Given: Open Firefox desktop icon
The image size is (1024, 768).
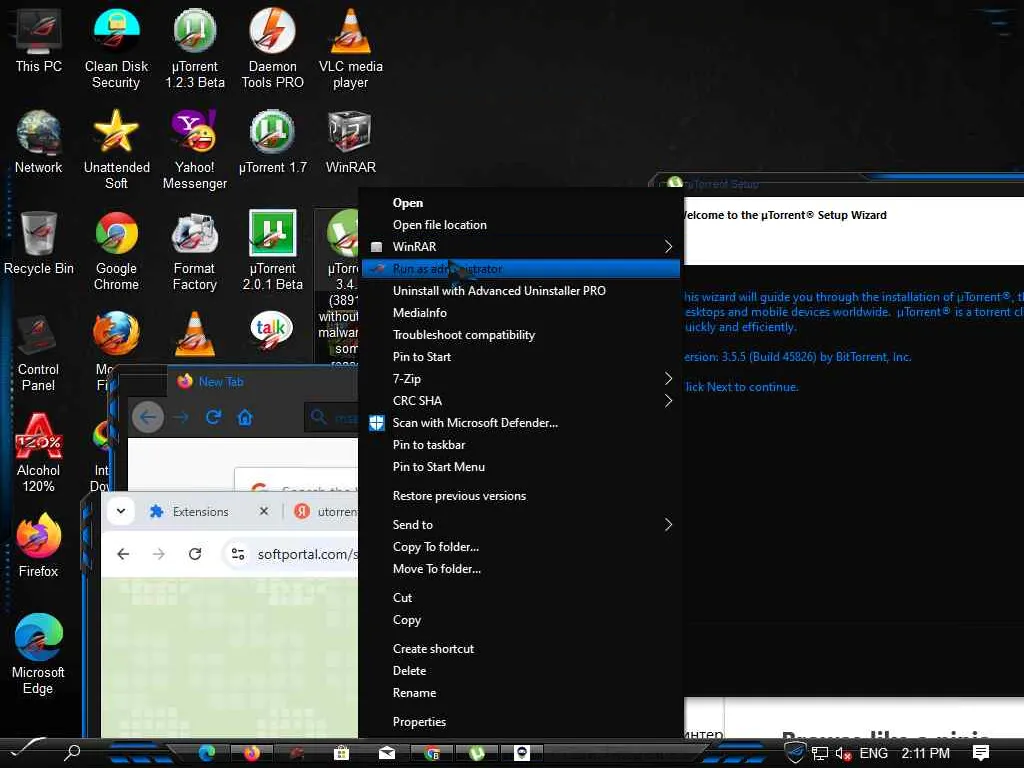Looking at the screenshot, I should click(x=39, y=546).
